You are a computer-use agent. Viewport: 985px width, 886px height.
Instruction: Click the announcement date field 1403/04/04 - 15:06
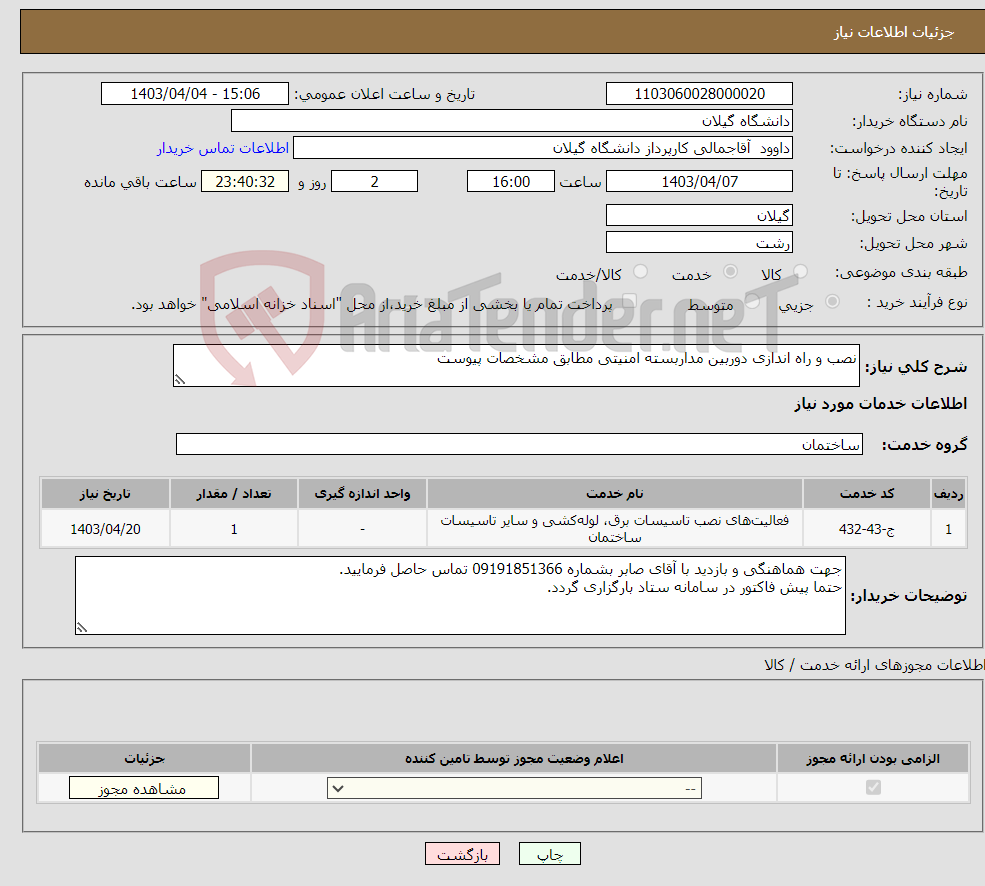pos(195,94)
